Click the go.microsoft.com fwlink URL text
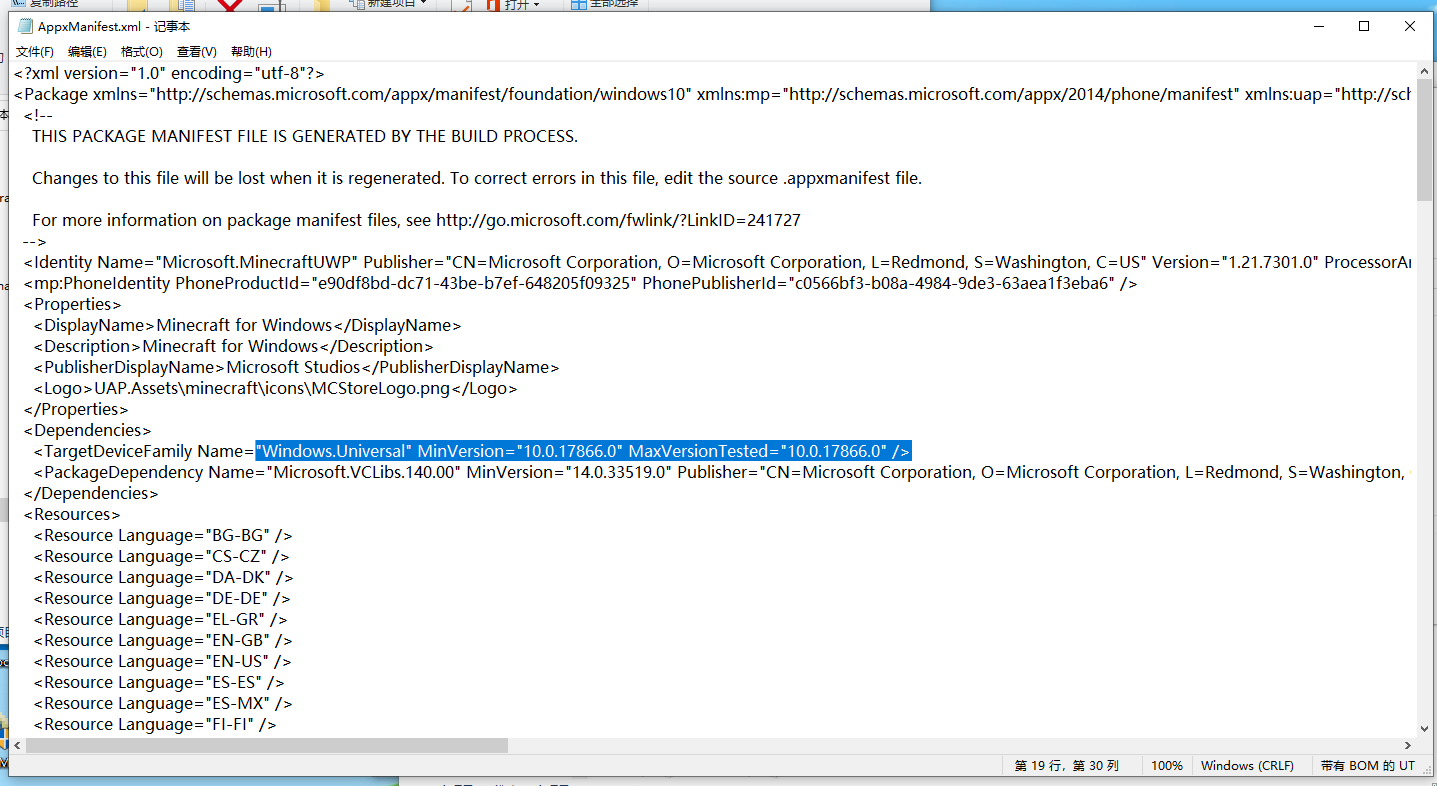The width and height of the screenshot is (1437, 786). (618, 220)
